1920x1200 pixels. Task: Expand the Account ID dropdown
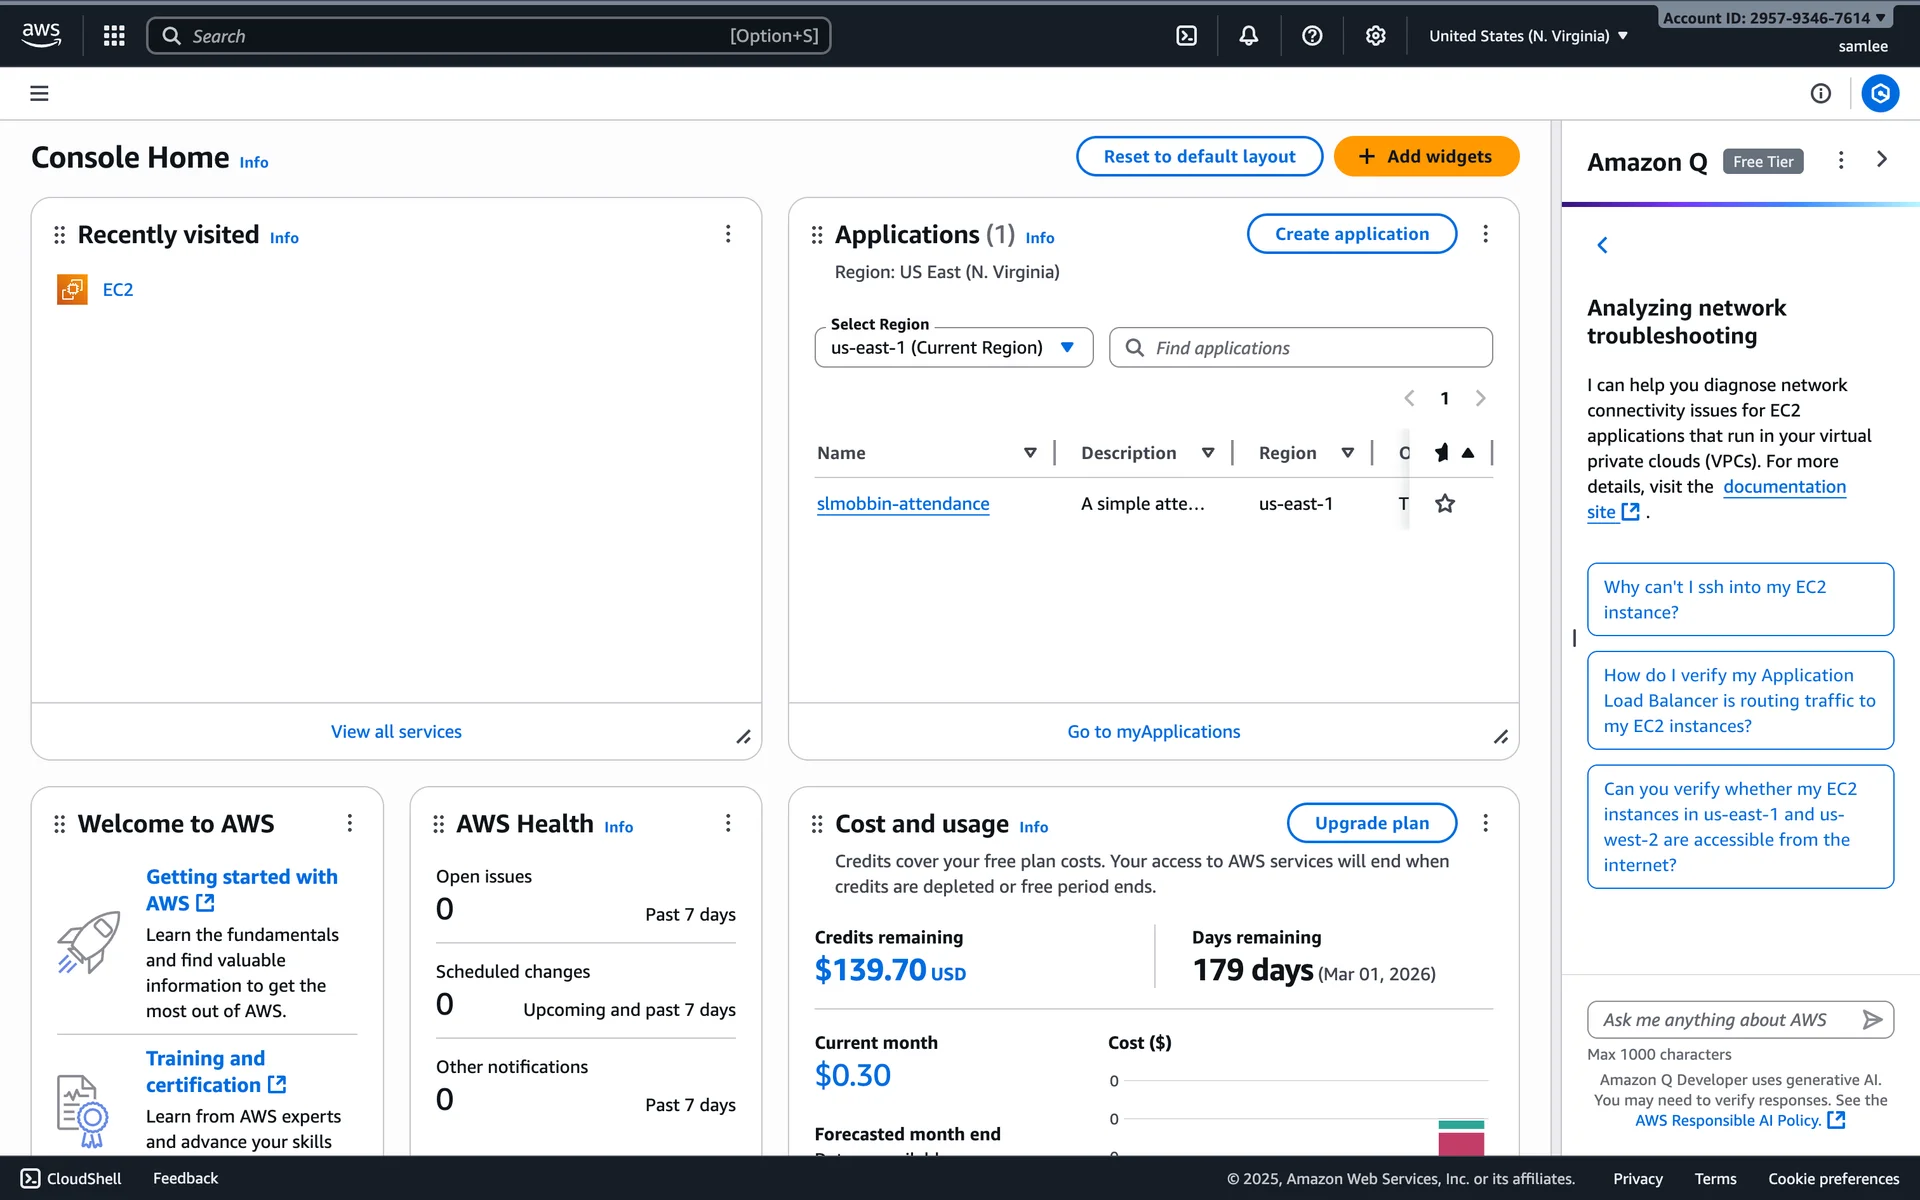(1773, 17)
